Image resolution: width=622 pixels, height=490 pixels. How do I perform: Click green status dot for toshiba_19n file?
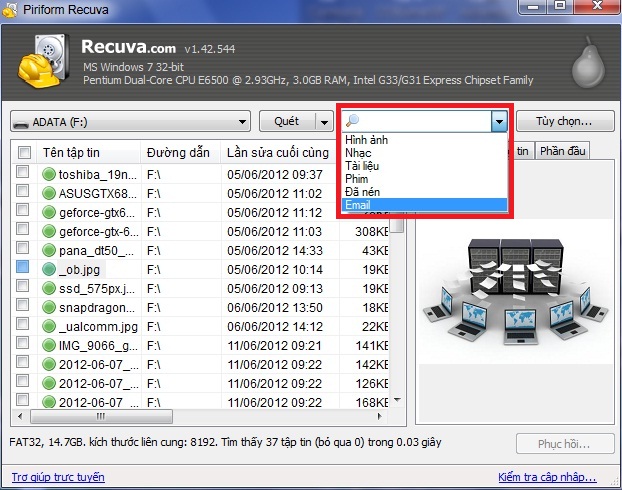48,174
